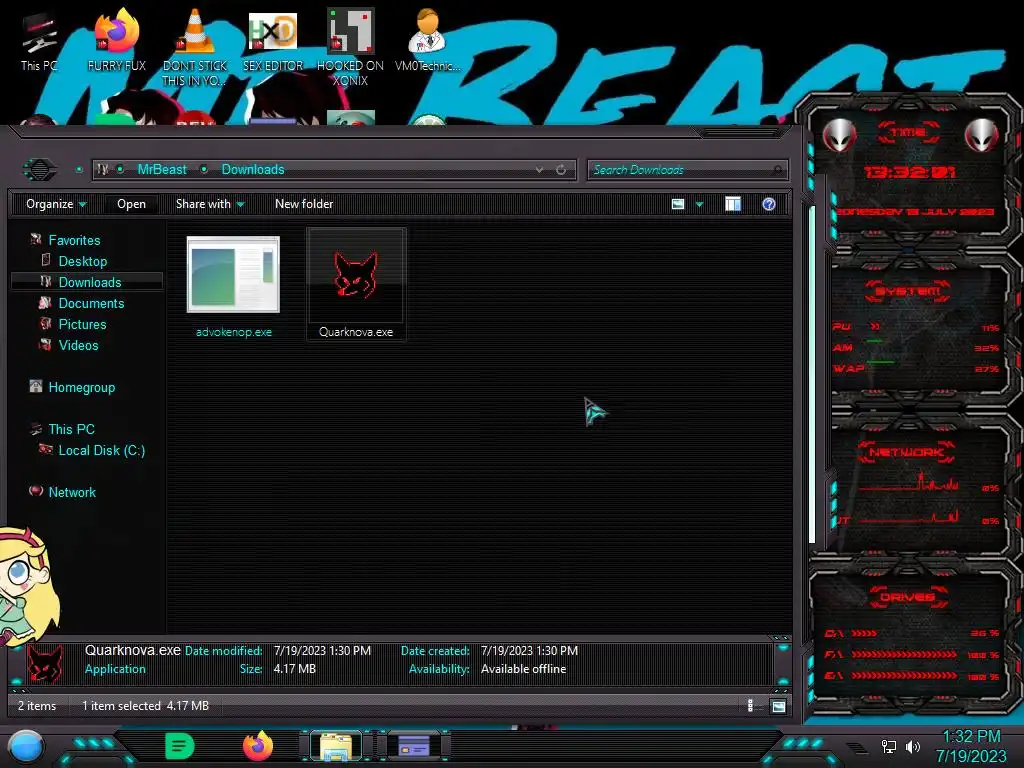
Task: Refresh the Downloads folder view
Action: (561, 170)
